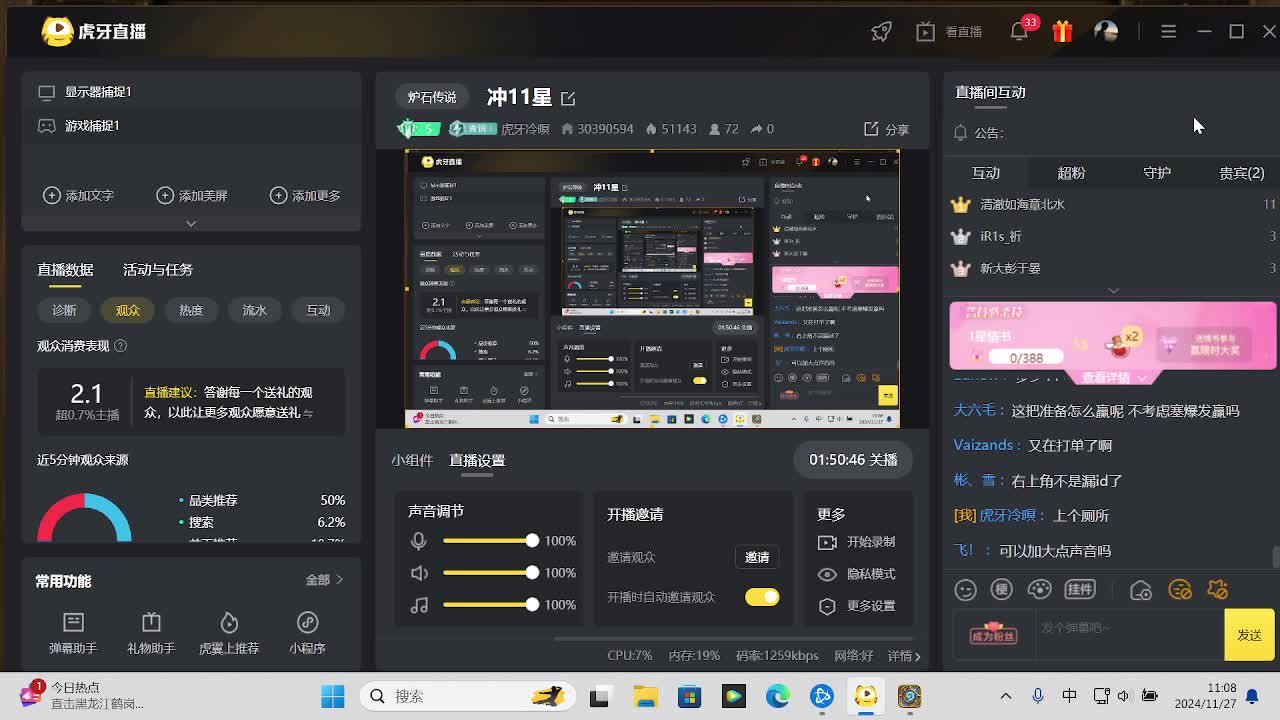This screenshot has height=720, width=1280.
Task: Click the rocket icon in title bar
Action: click(x=881, y=32)
